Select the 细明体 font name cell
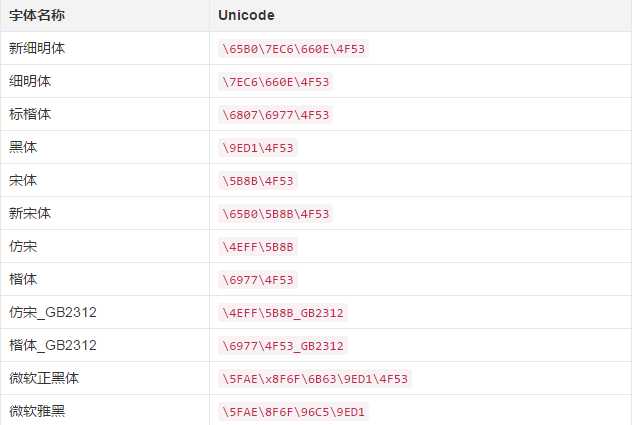This screenshot has height=425, width=633. [x=30, y=82]
